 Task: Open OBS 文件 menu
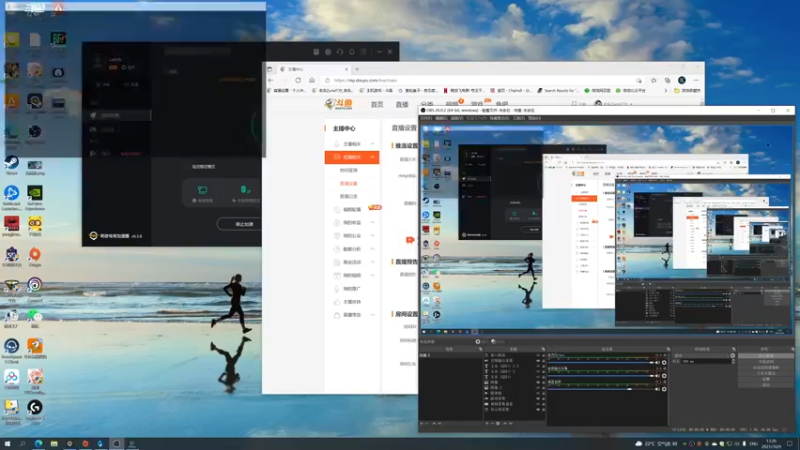(426, 118)
